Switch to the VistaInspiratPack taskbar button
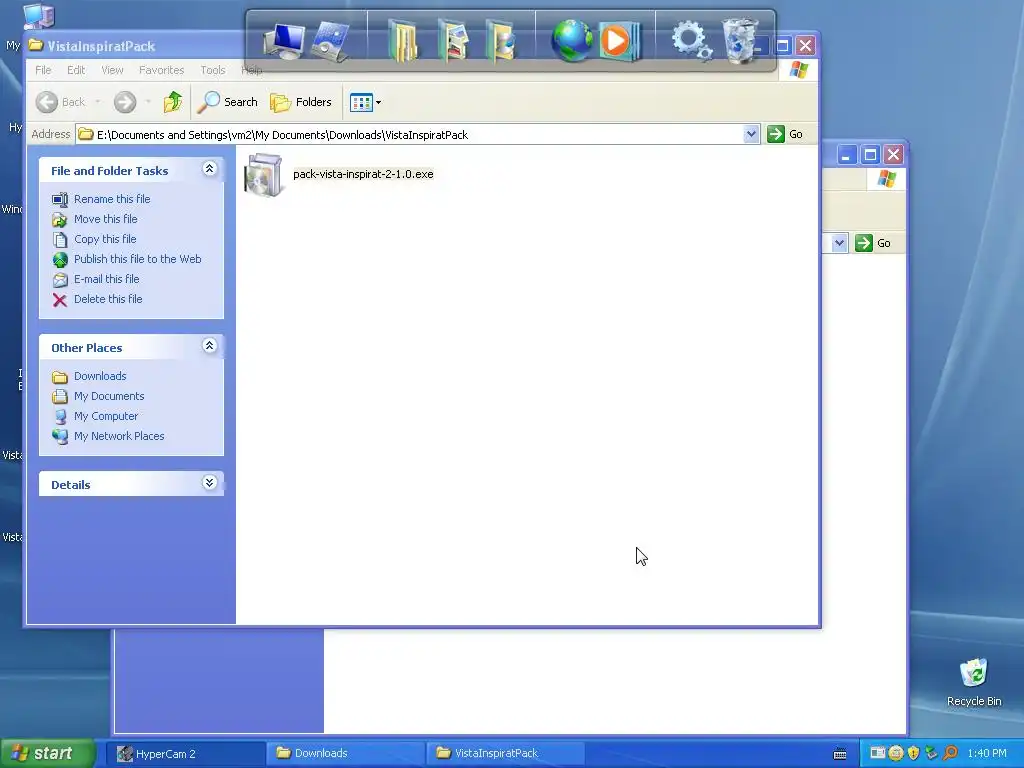 505,754
